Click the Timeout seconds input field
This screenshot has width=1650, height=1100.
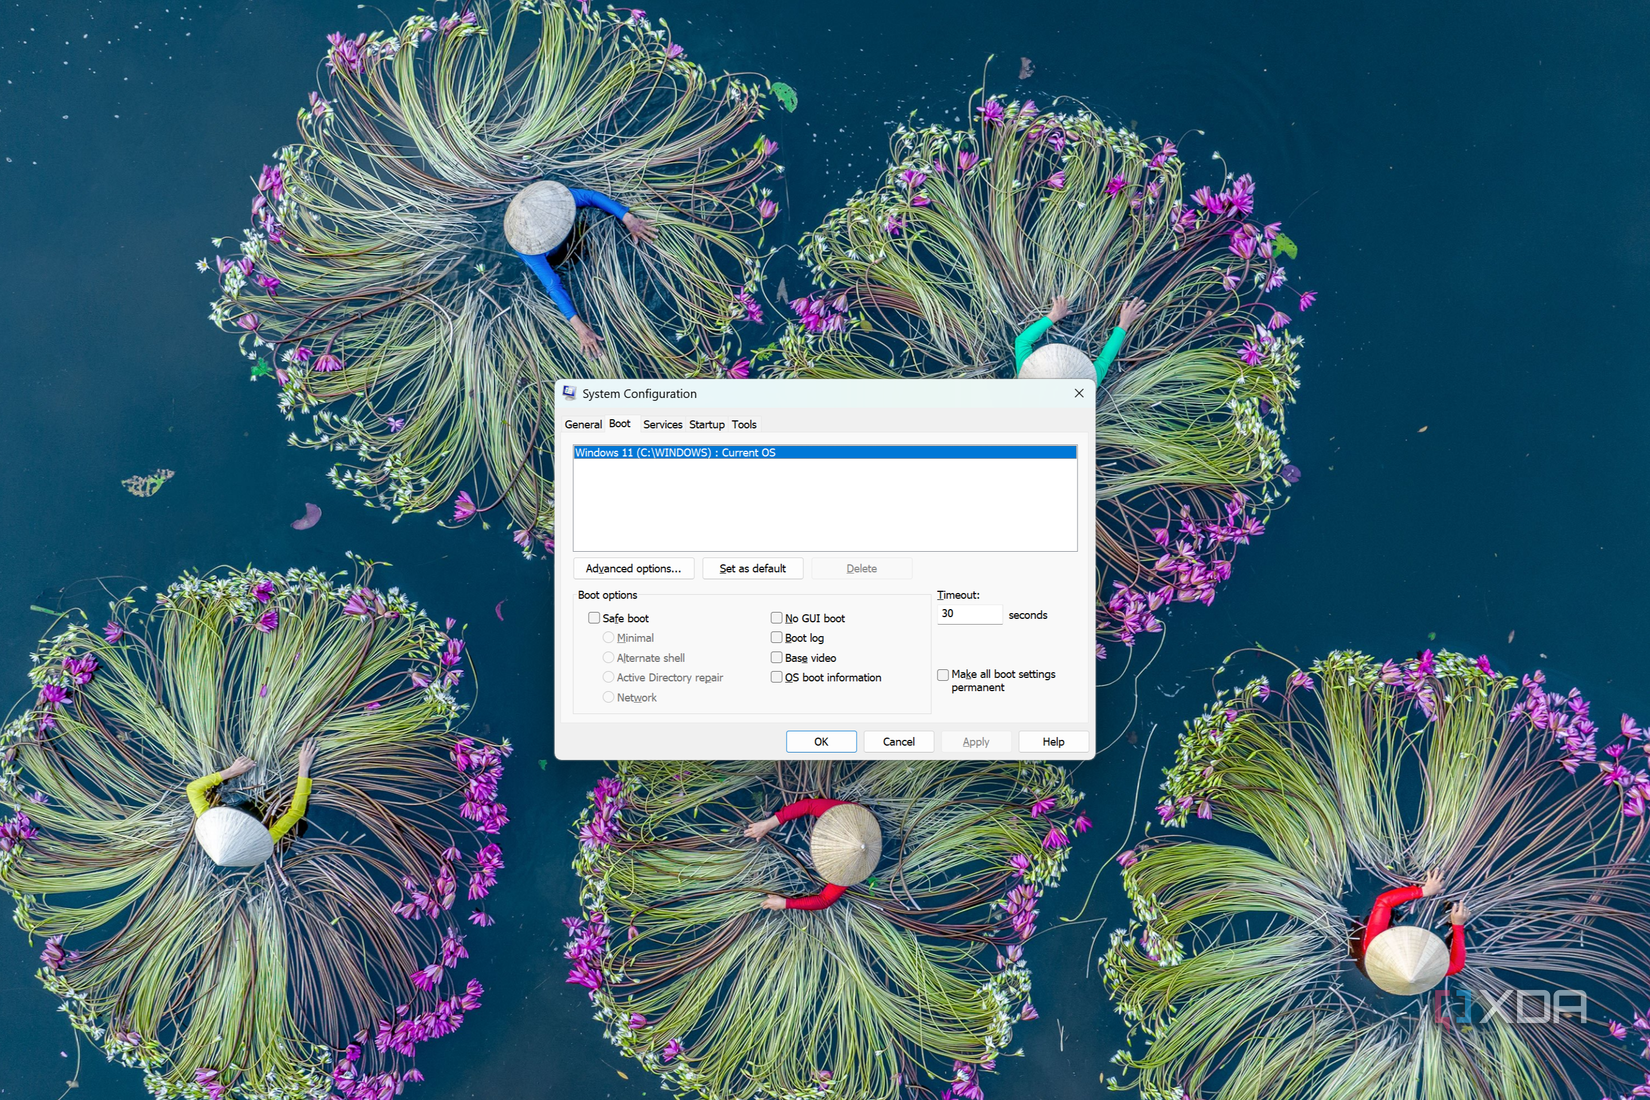969,614
